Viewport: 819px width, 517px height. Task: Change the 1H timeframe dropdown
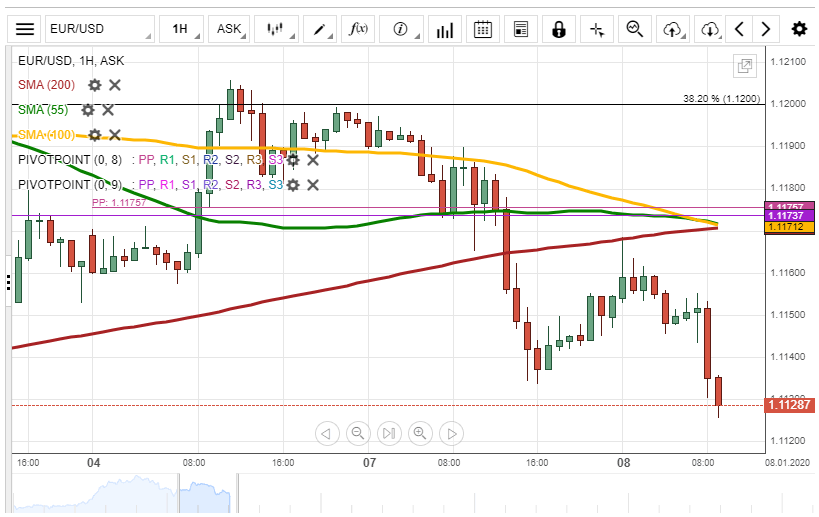coord(181,29)
